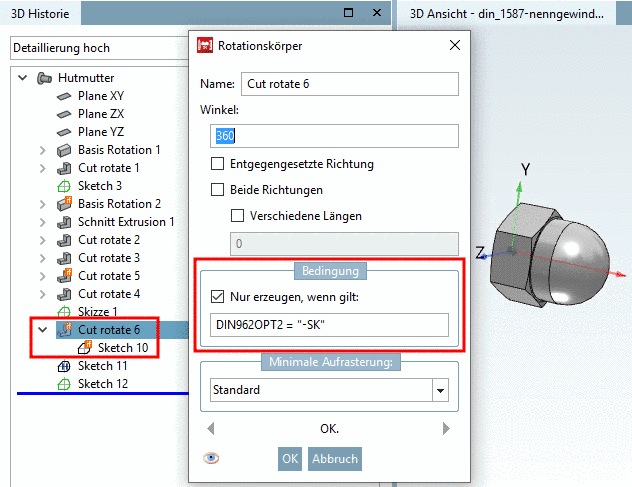Click the Sketch 11 sketch icon
This screenshot has height=487, width=632.
64,366
